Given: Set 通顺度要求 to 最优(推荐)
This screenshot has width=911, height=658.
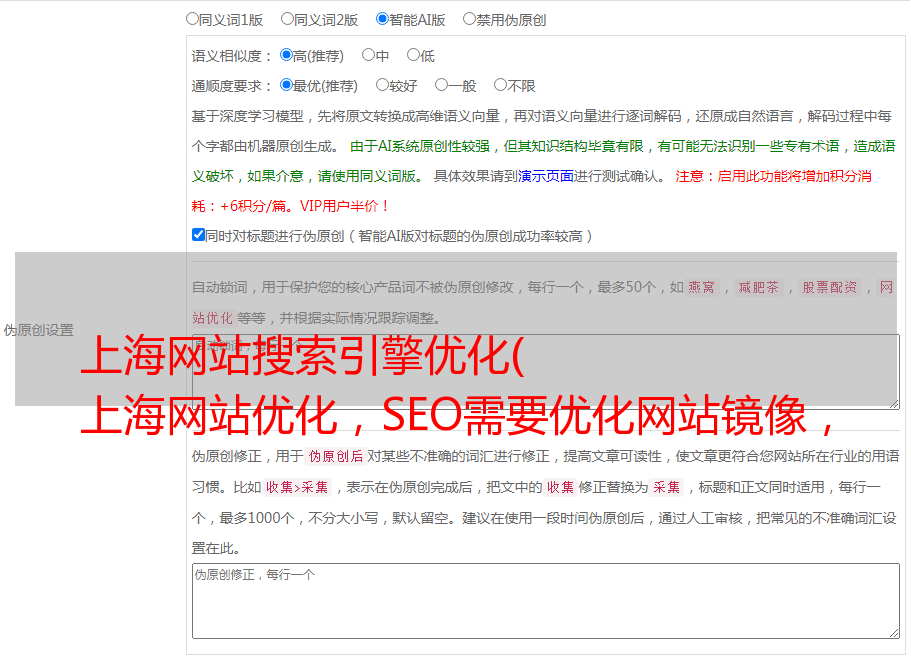Looking at the screenshot, I should tap(286, 85).
